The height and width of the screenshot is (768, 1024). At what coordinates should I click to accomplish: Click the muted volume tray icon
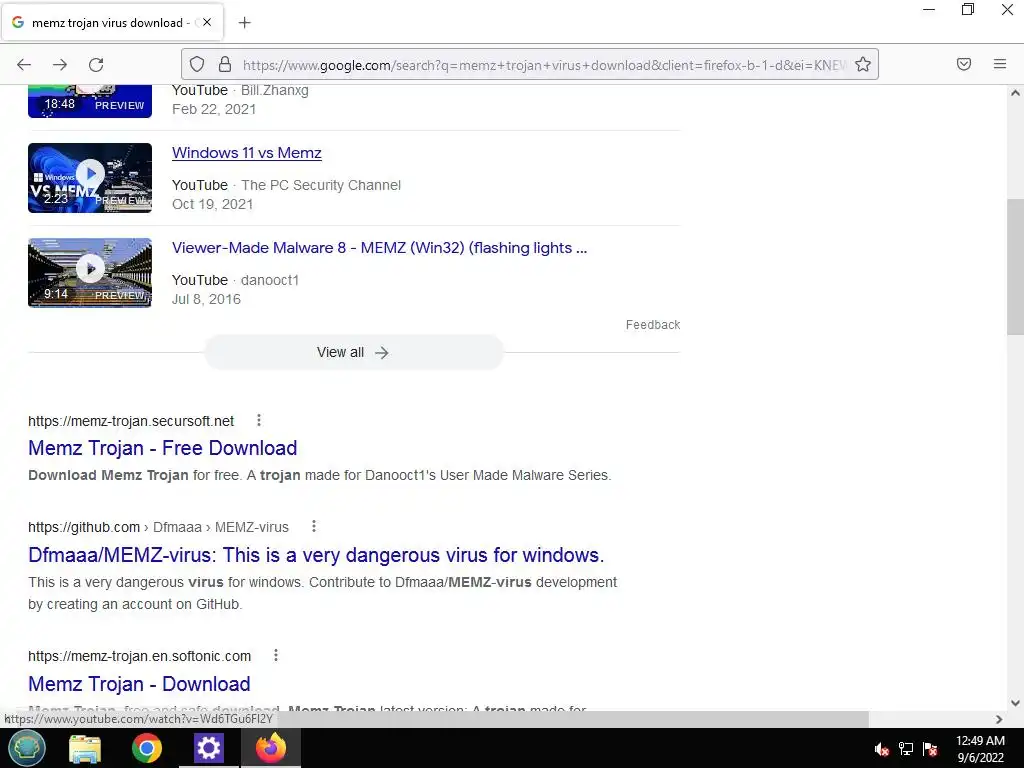882,749
